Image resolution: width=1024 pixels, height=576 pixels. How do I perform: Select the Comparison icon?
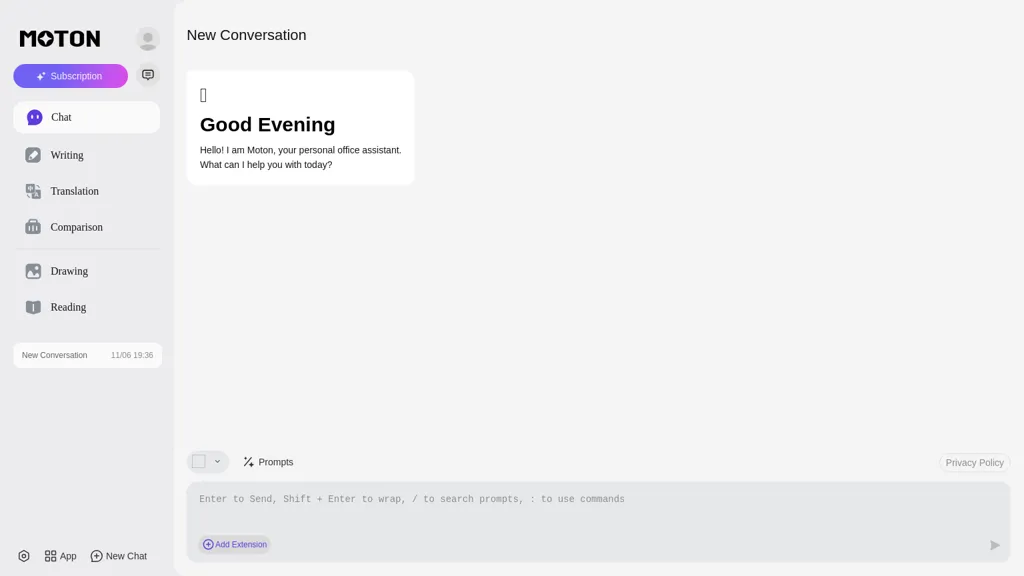tap(33, 227)
